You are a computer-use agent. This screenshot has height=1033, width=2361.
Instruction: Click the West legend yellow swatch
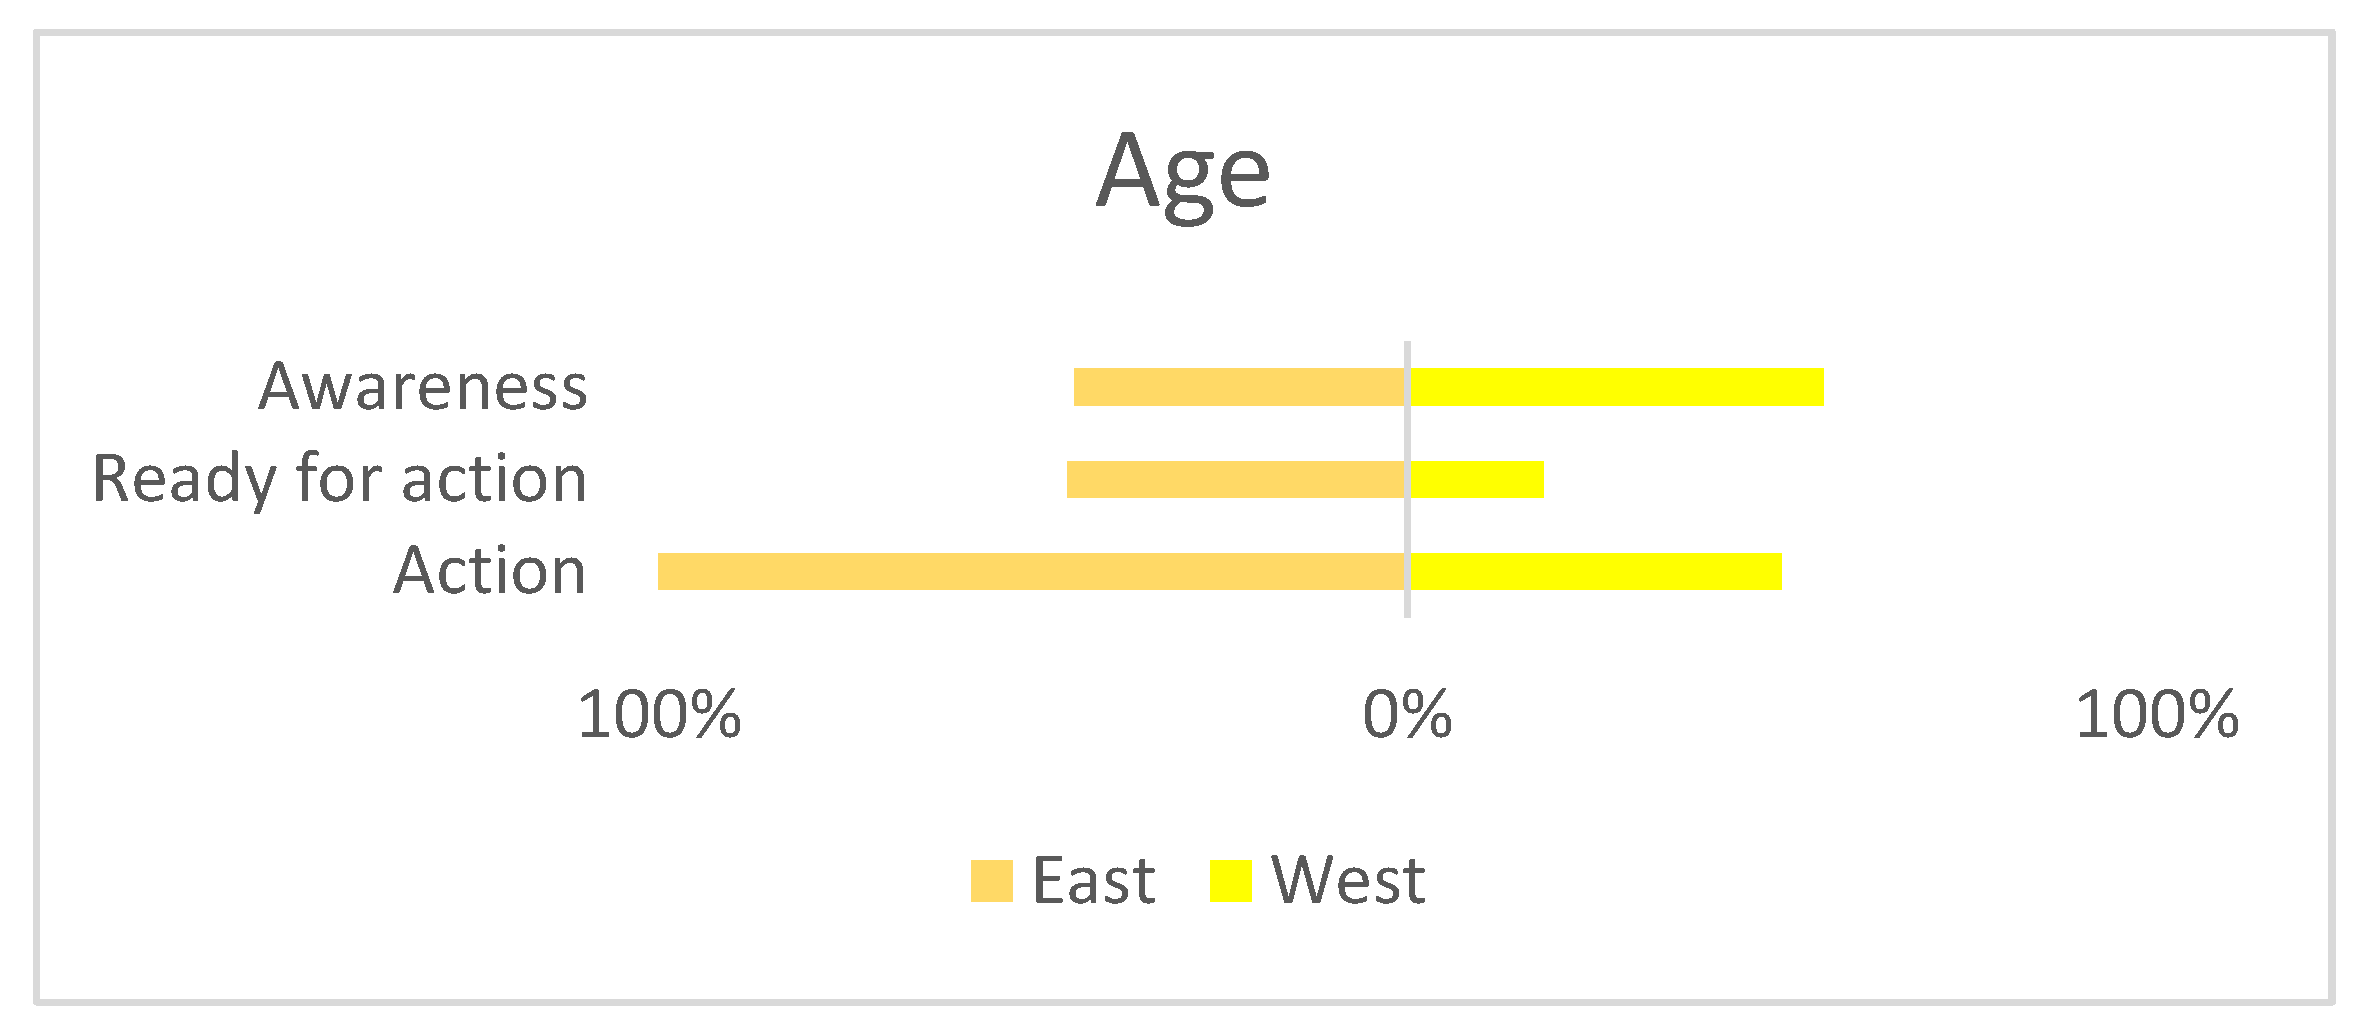click(1230, 881)
